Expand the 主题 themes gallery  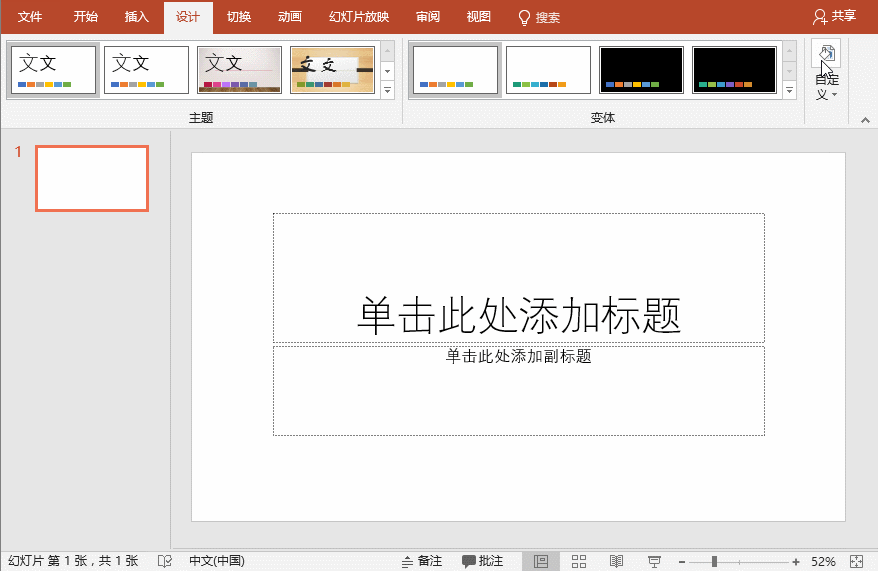pyautogui.click(x=388, y=91)
